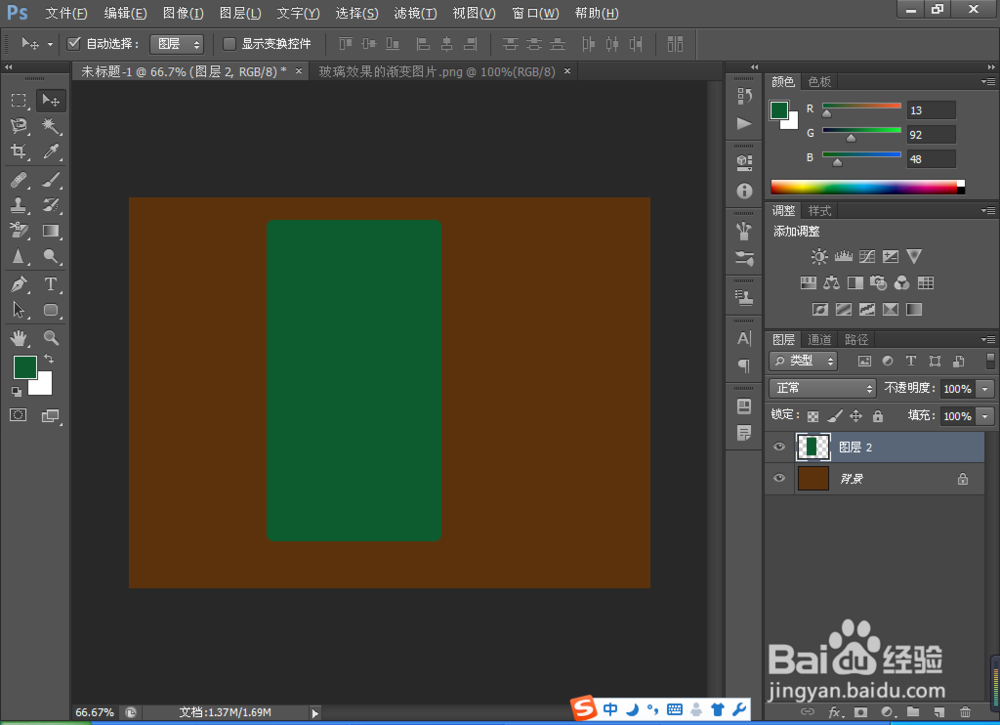Hide 背景 layer with eye icon
This screenshot has width=1000, height=725.
[x=779, y=478]
